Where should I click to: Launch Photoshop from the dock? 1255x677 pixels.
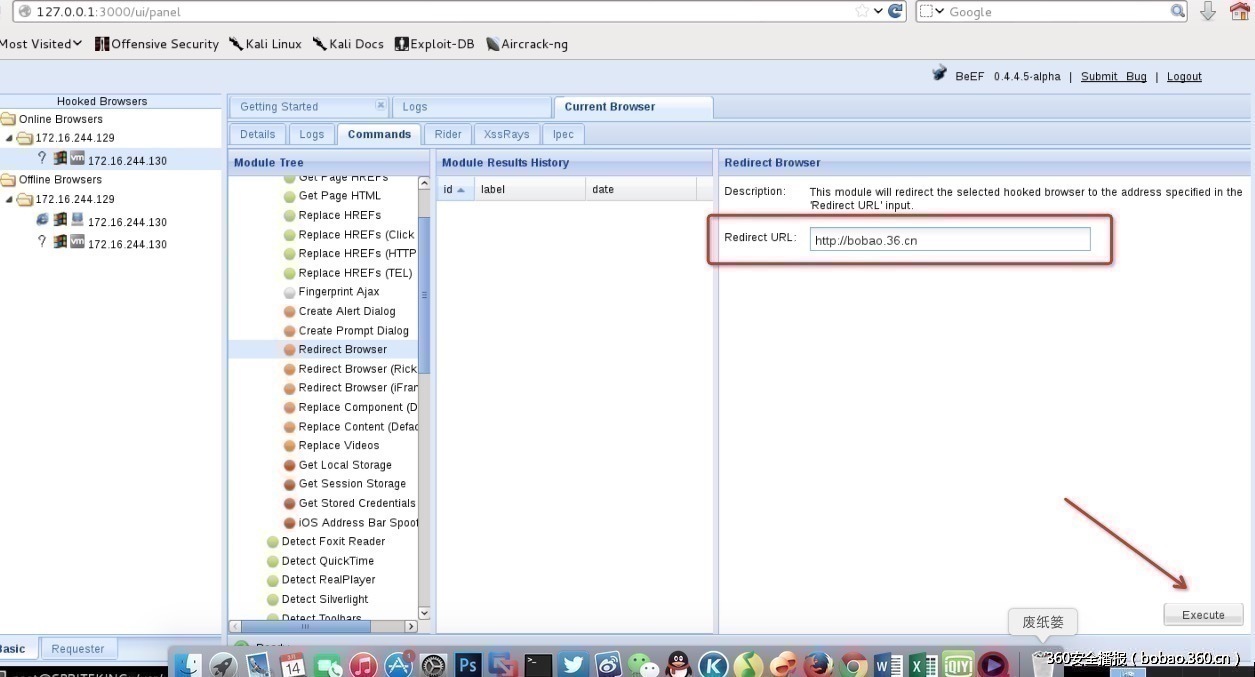(468, 665)
